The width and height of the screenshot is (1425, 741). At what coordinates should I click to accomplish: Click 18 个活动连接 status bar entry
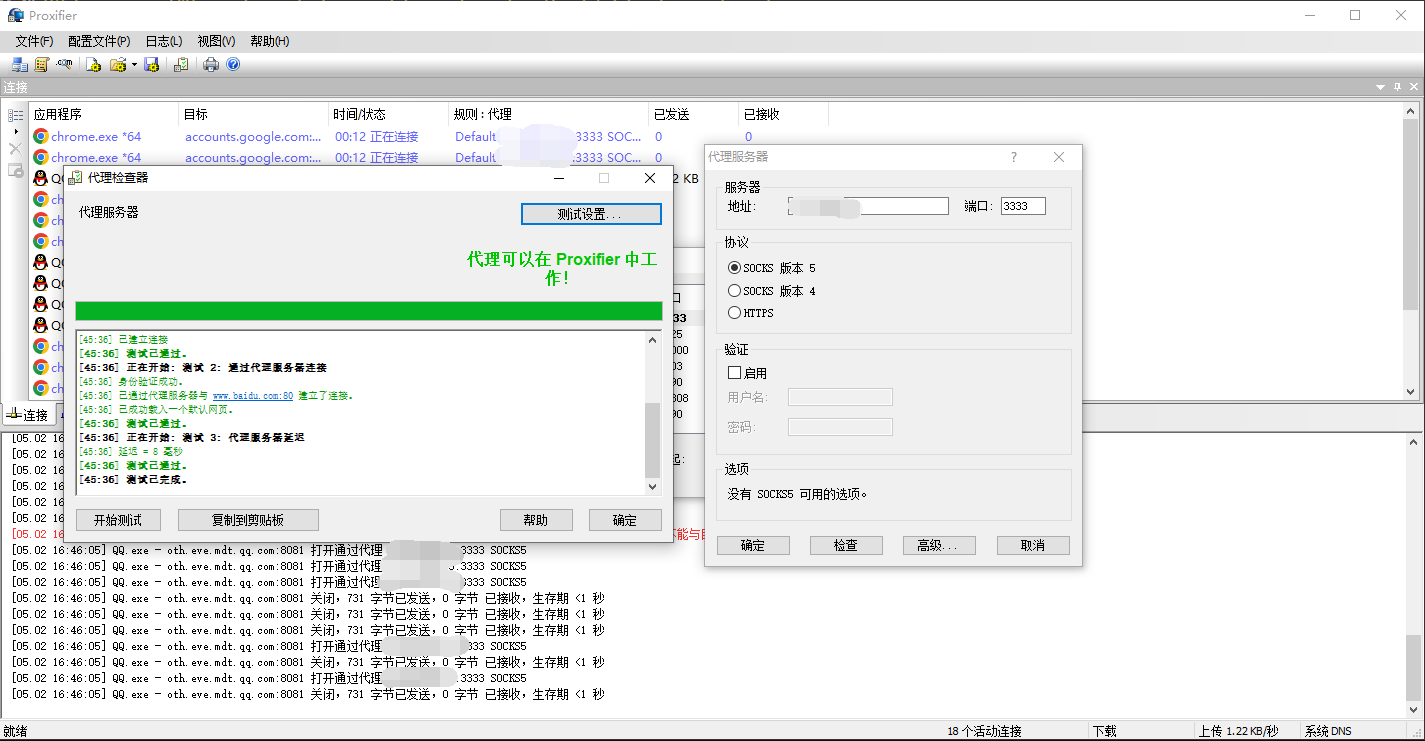(x=985, y=732)
